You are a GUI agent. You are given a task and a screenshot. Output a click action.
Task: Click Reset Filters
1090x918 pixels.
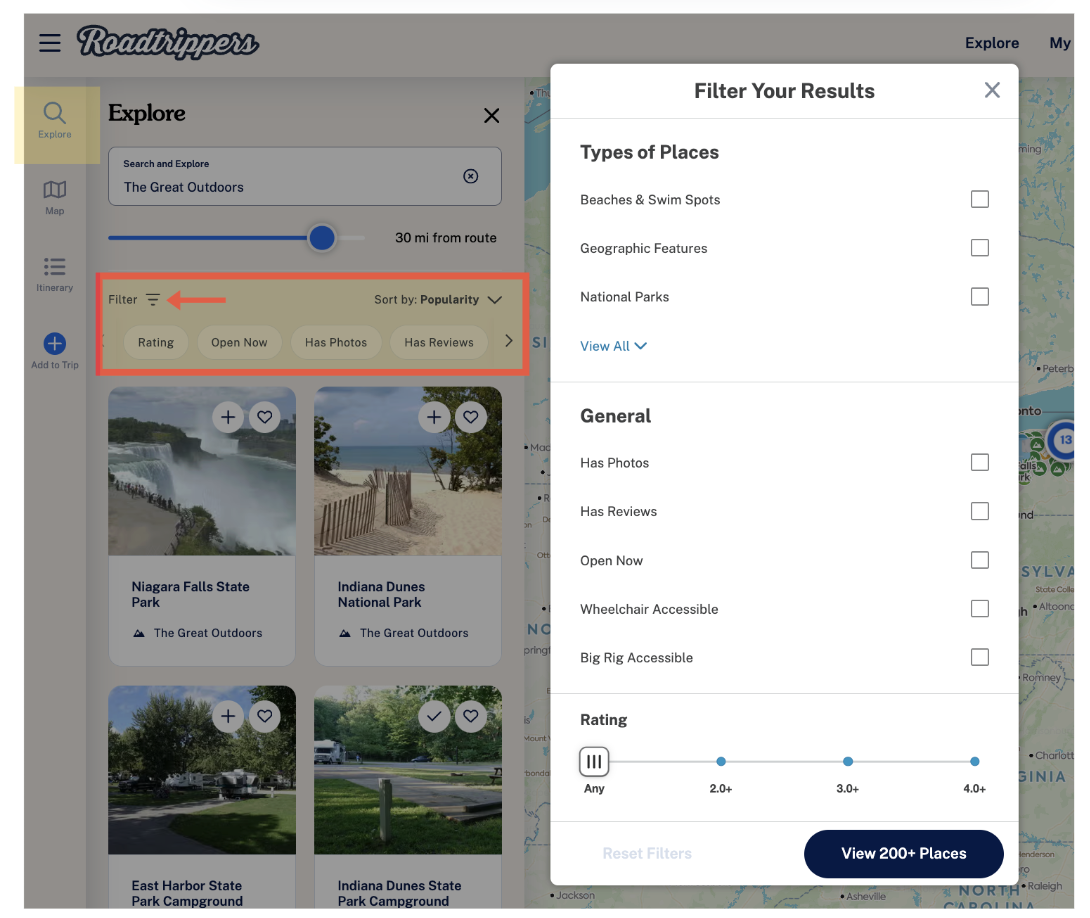(646, 853)
